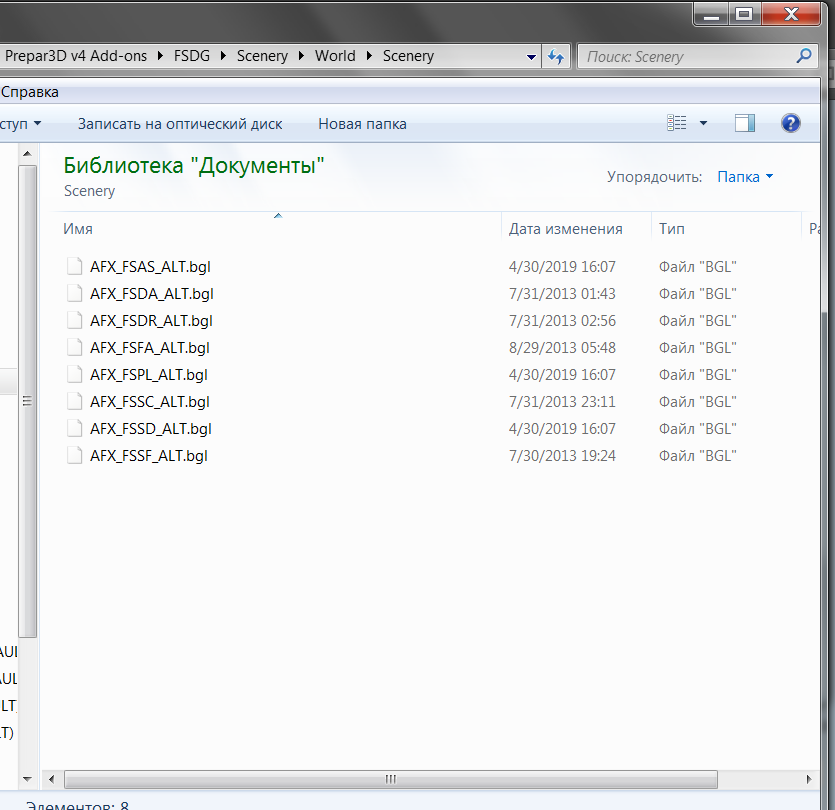The height and width of the screenshot is (810, 835).
Task: Select the AFX_FSPL_ALT.bgl file icon
Action: [74, 375]
